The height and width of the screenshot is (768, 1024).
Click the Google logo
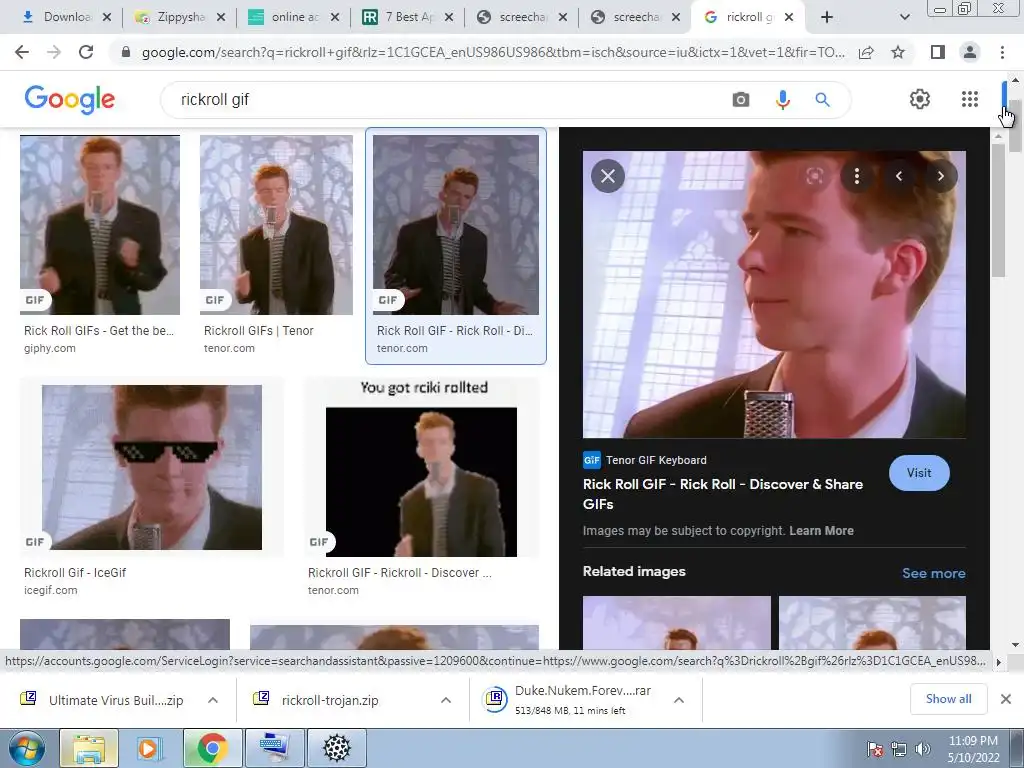point(70,99)
